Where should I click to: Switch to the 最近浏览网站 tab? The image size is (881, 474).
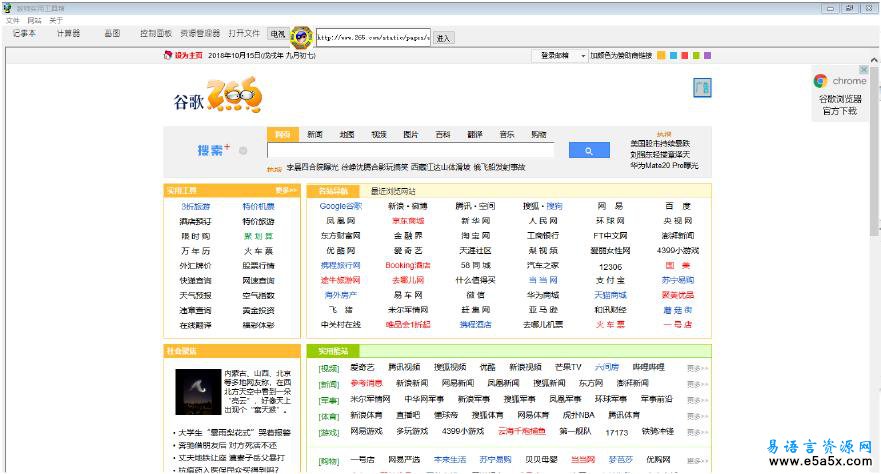393,191
